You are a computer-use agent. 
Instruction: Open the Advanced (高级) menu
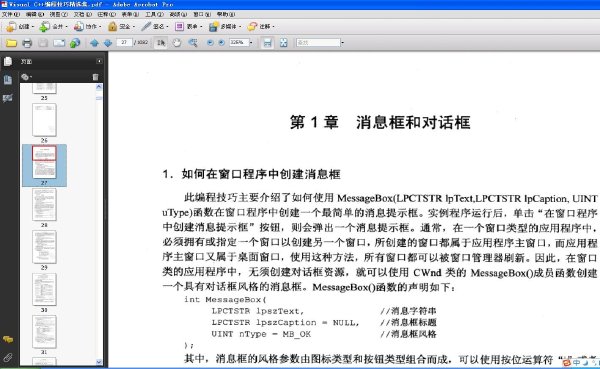pos(178,14)
